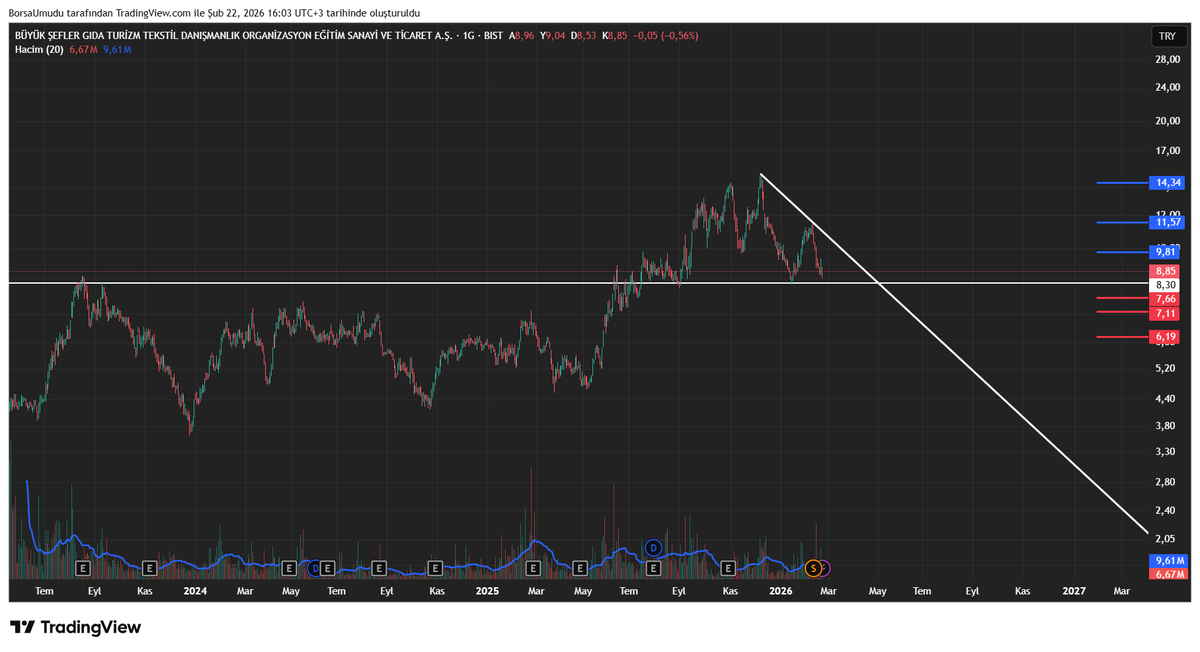
Task: Click the E earnings marker above May 2024
Action: click(x=289, y=568)
